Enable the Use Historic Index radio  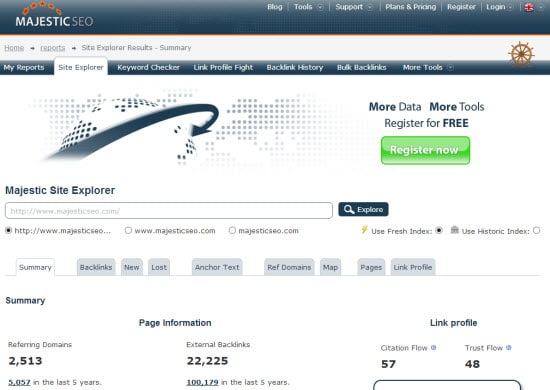point(536,230)
